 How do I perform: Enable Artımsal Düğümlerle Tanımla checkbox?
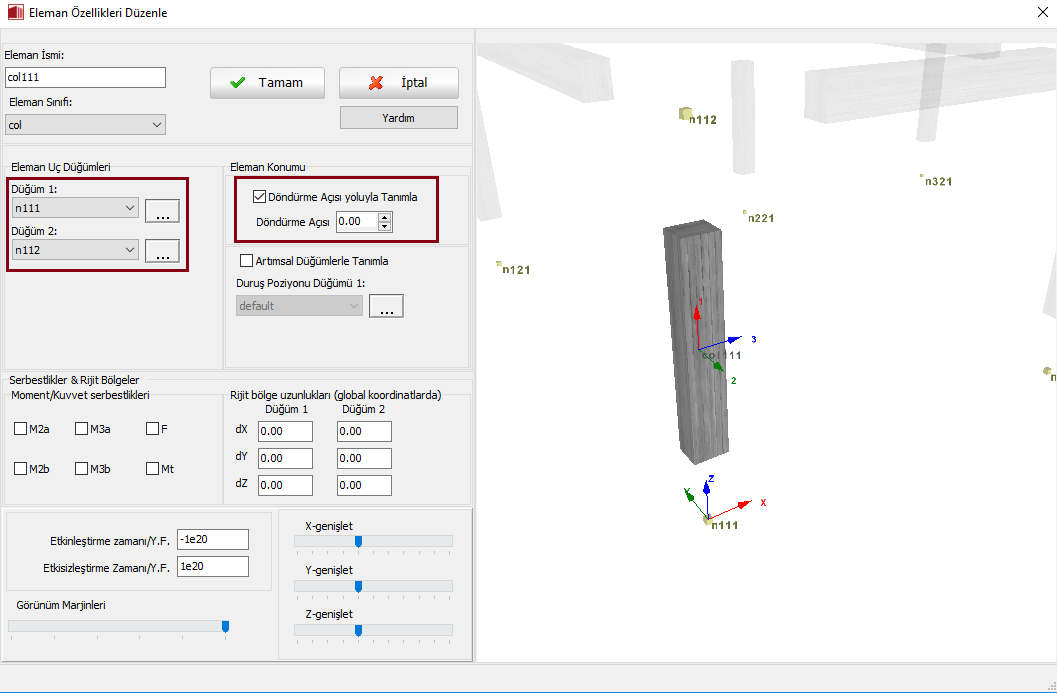(x=247, y=261)
